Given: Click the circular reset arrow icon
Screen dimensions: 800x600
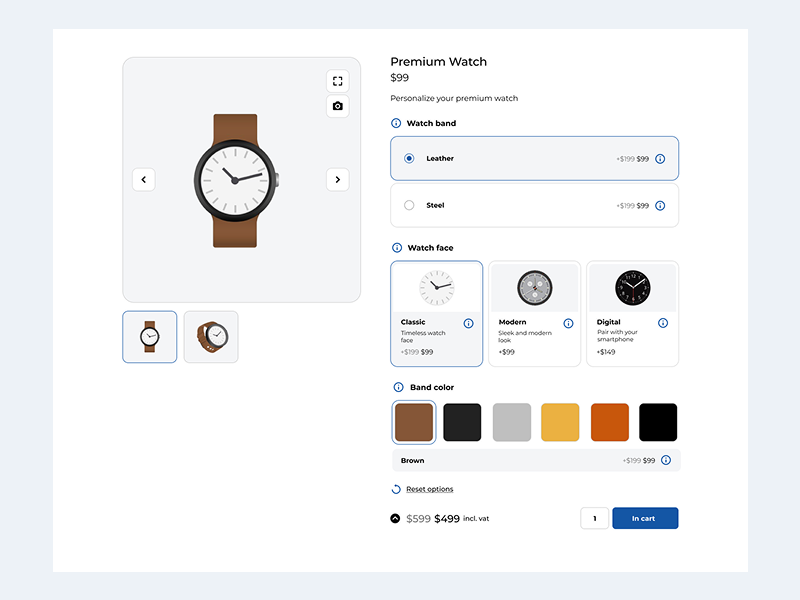Looking at the screenshot, I should pos(396,489).
